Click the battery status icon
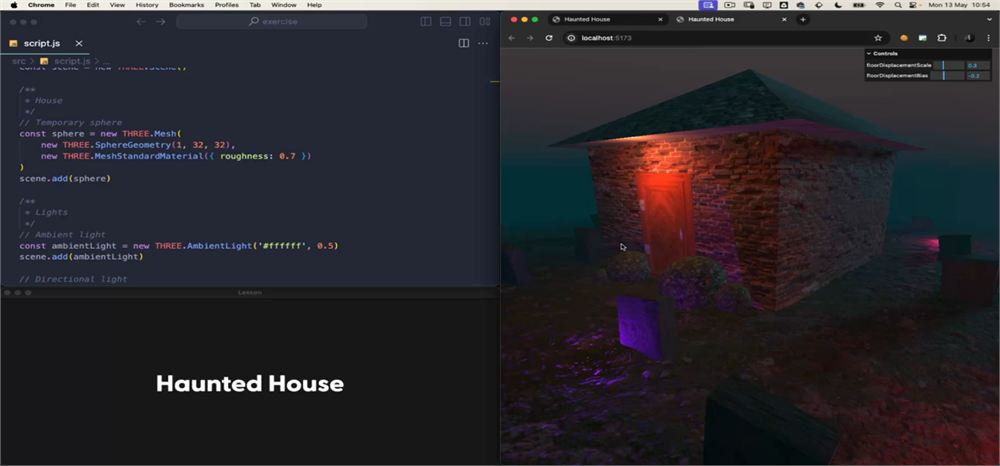Viewport: 1000px width, 466px height. click(859, 4)
